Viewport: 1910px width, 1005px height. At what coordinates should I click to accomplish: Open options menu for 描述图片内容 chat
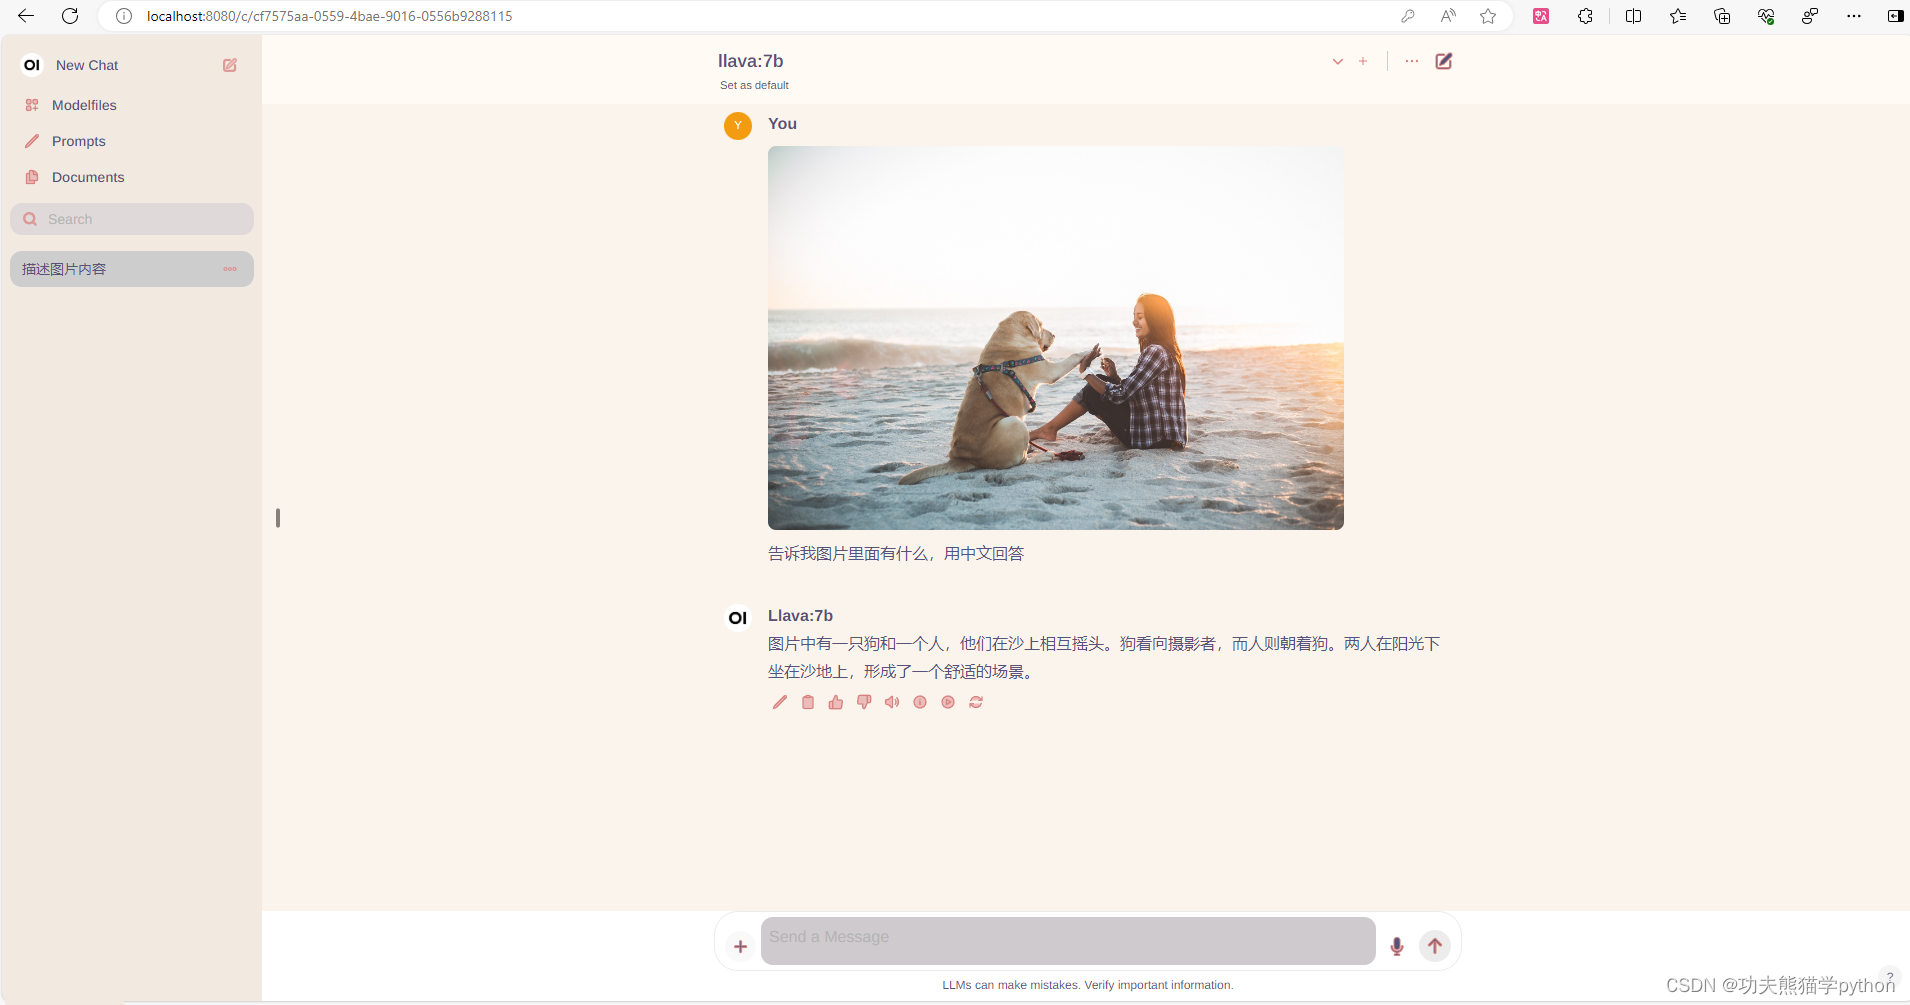tap(230, 269)
